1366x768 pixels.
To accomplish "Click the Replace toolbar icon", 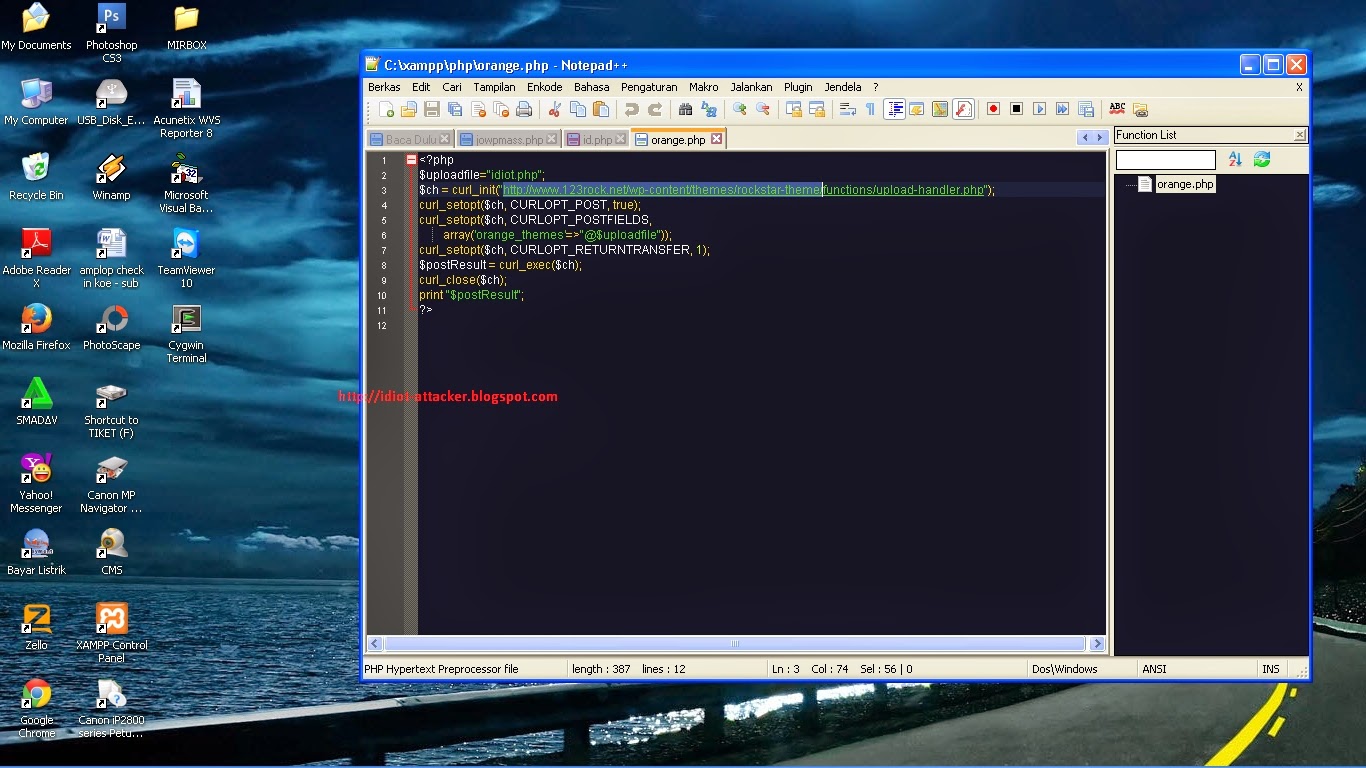I will tap(708, 109).
